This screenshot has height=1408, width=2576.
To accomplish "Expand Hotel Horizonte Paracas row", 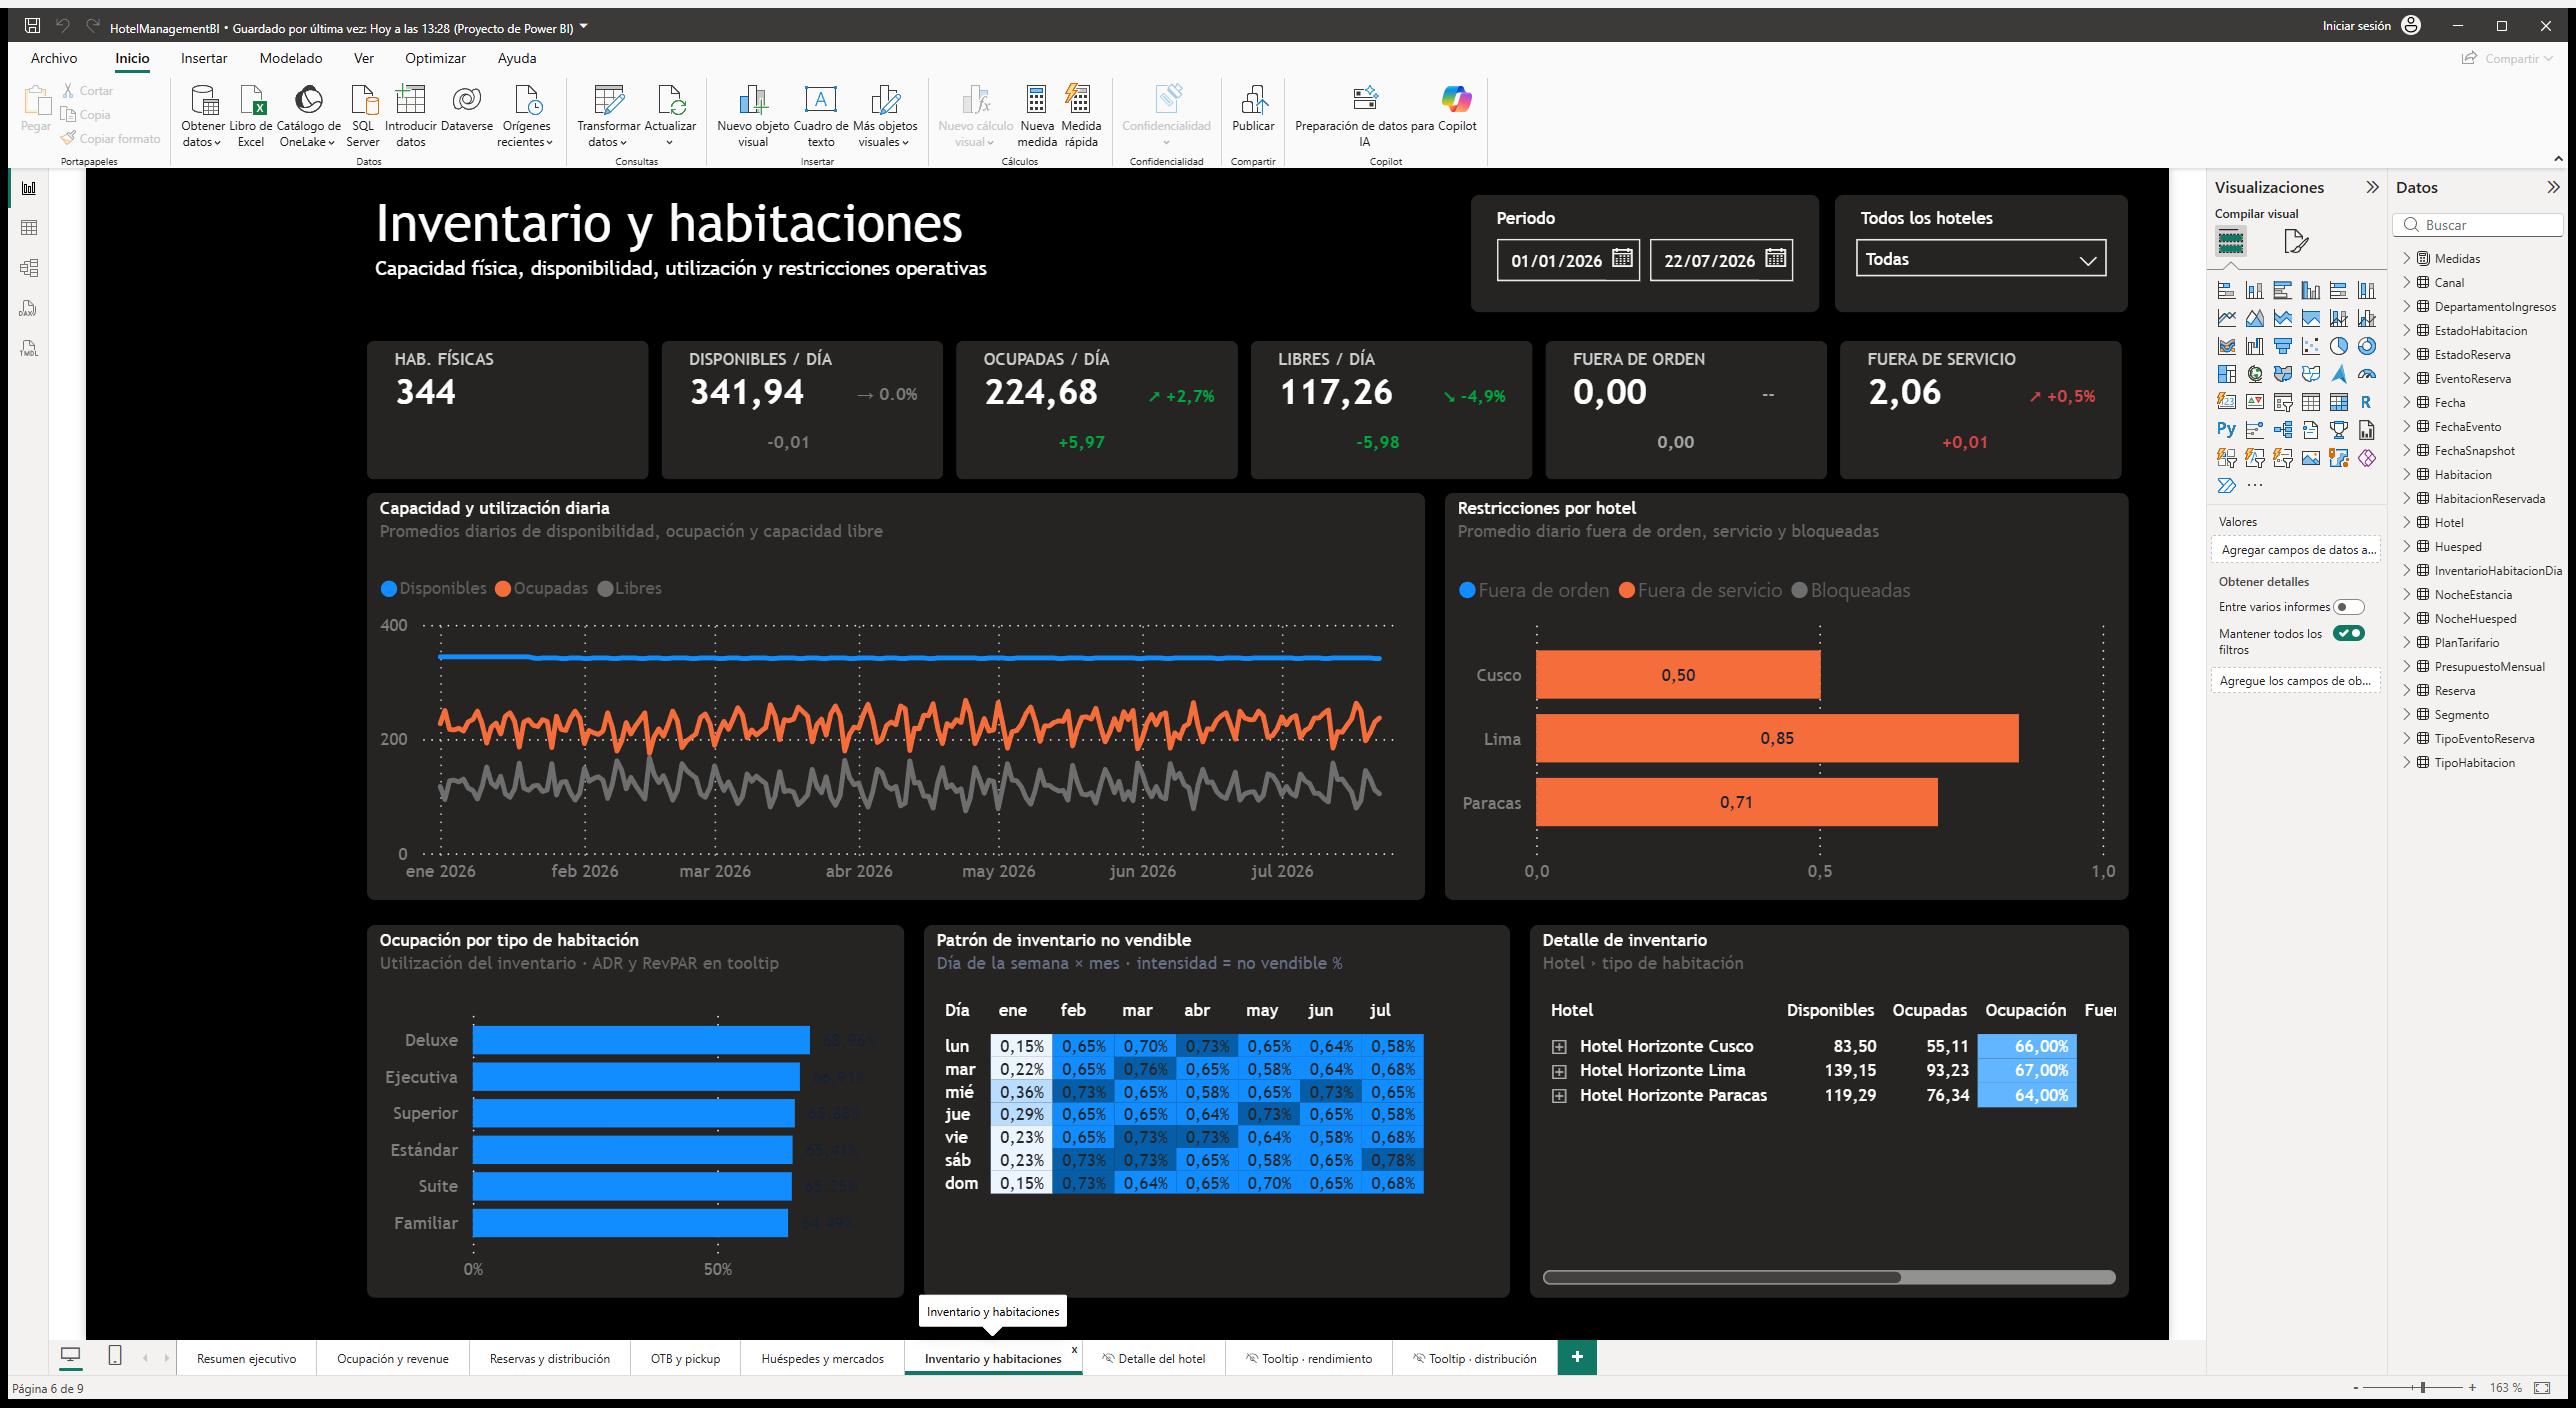I will (1559, 1096).
